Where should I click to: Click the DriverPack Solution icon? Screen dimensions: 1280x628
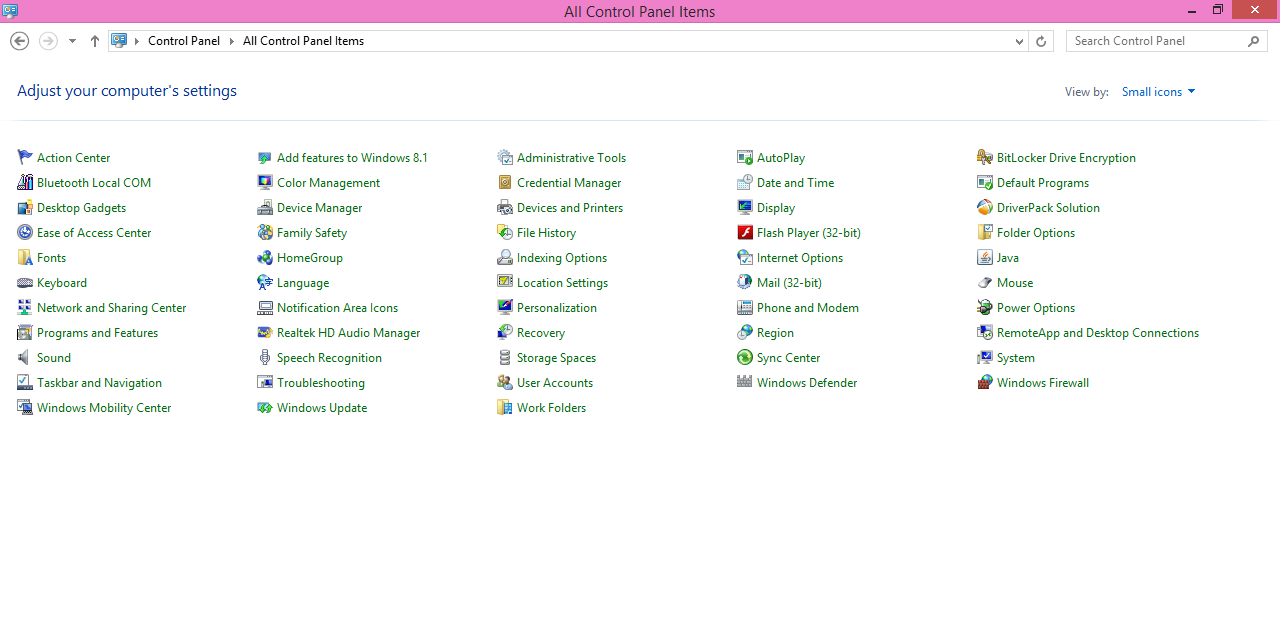985,207
